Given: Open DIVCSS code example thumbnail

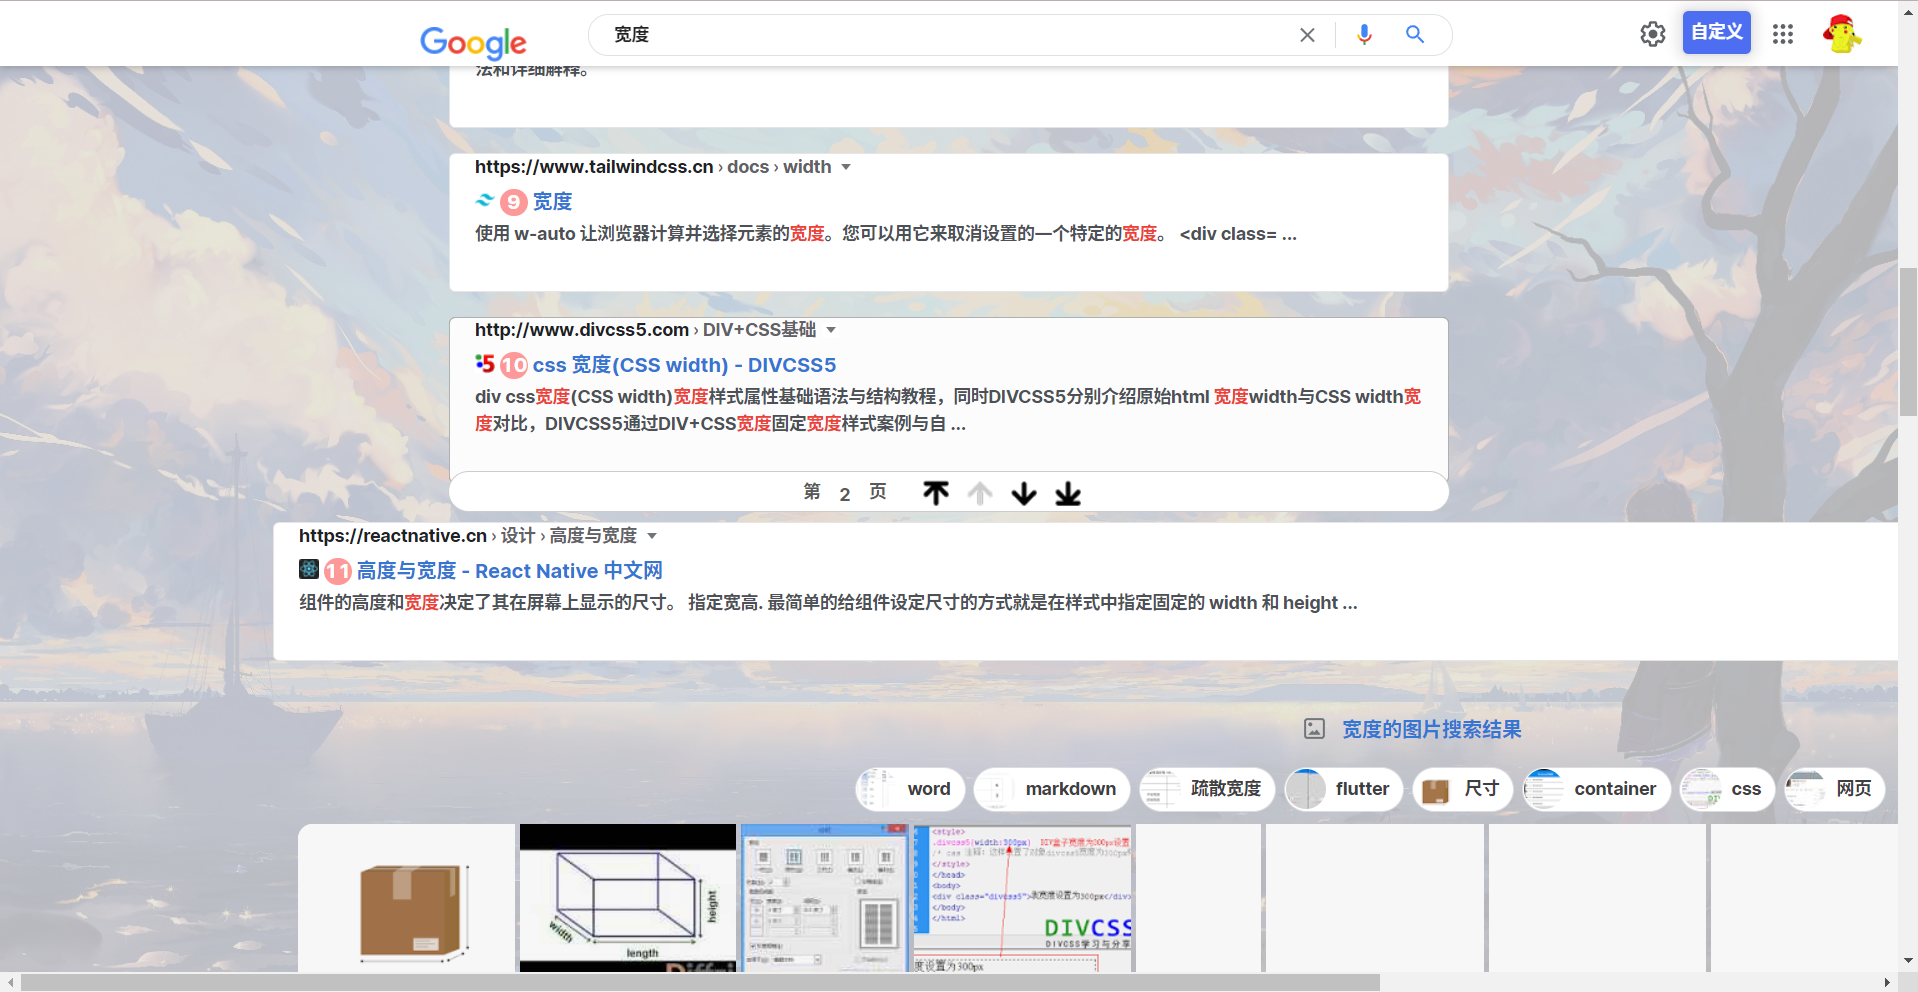Looking at the screenshot, I should tap(1022, 898).
